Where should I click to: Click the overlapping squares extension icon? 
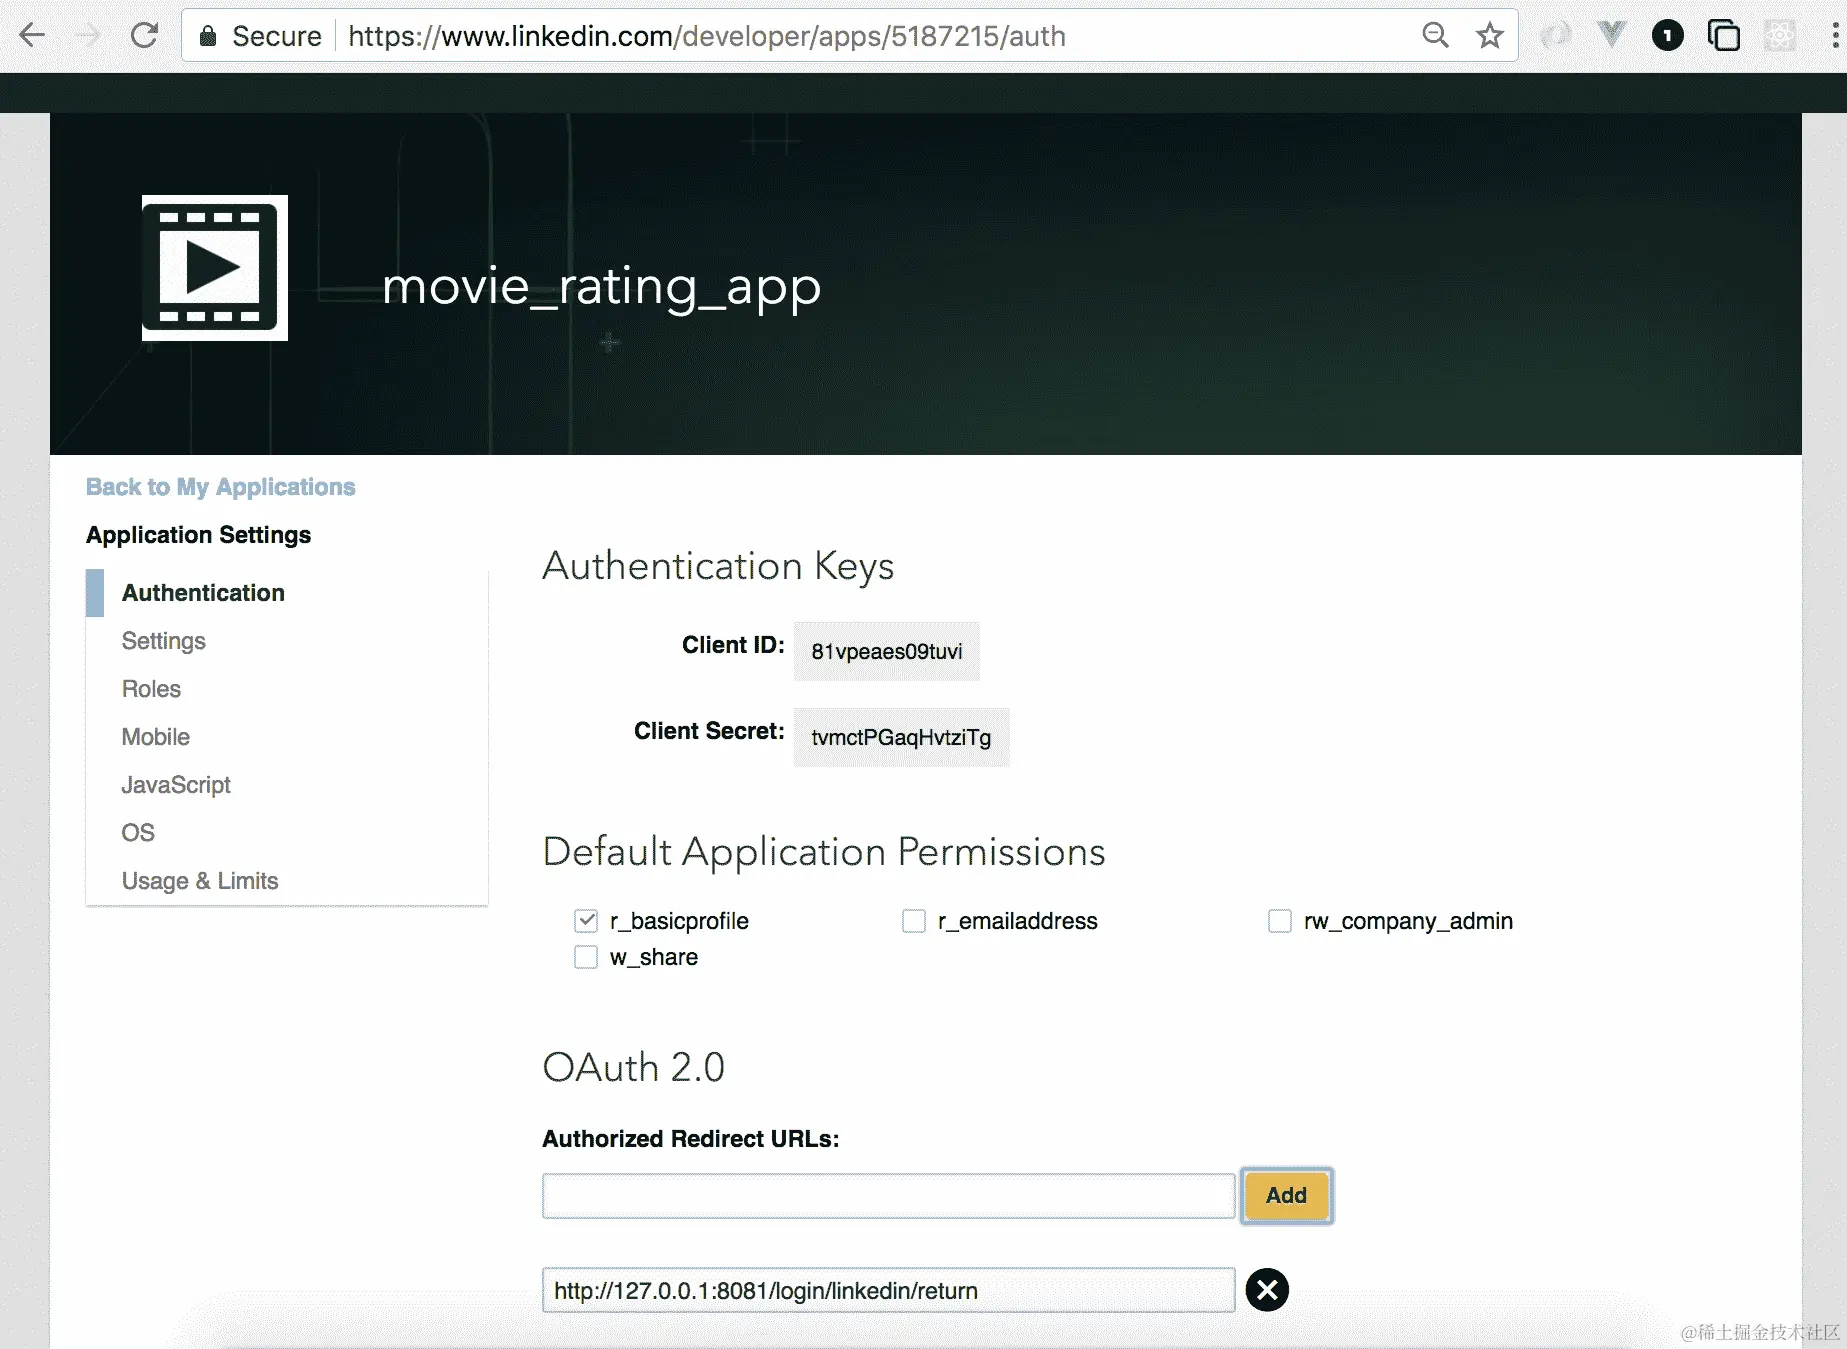click(x=1723, y=36)
